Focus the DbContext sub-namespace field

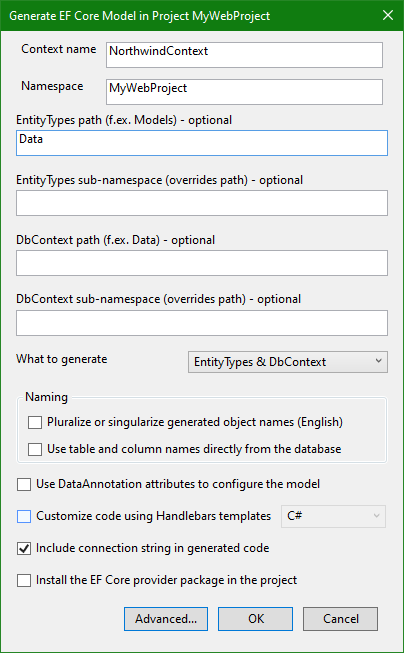point(202,323)
